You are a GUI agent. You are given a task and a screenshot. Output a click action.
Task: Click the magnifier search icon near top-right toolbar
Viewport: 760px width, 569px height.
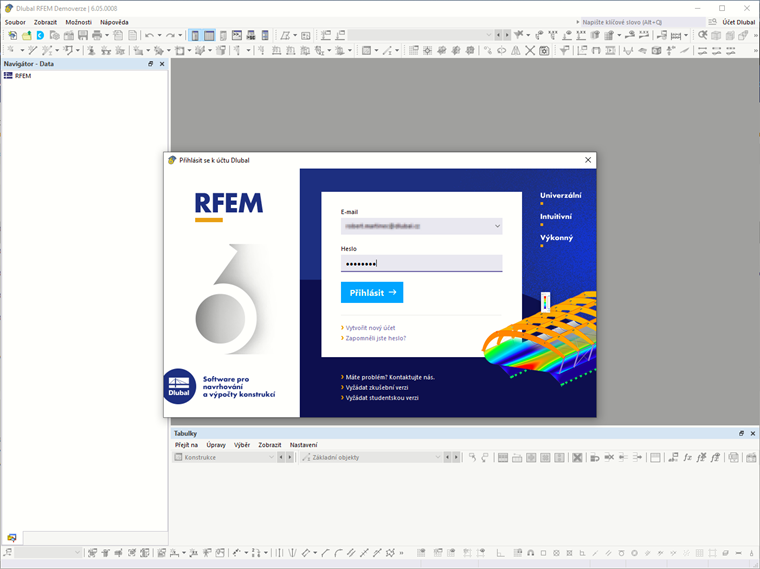[702, 35]
